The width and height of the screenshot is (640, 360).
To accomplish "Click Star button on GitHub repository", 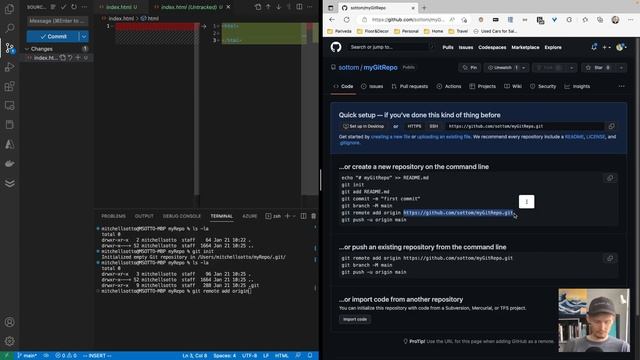I will [x=598, y=68].
